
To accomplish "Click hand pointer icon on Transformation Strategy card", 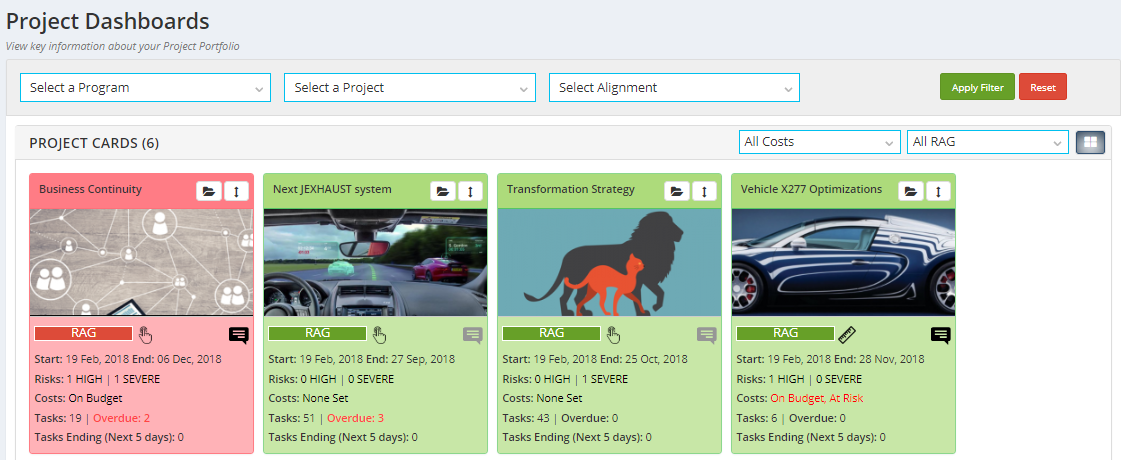I will (613, 334).
